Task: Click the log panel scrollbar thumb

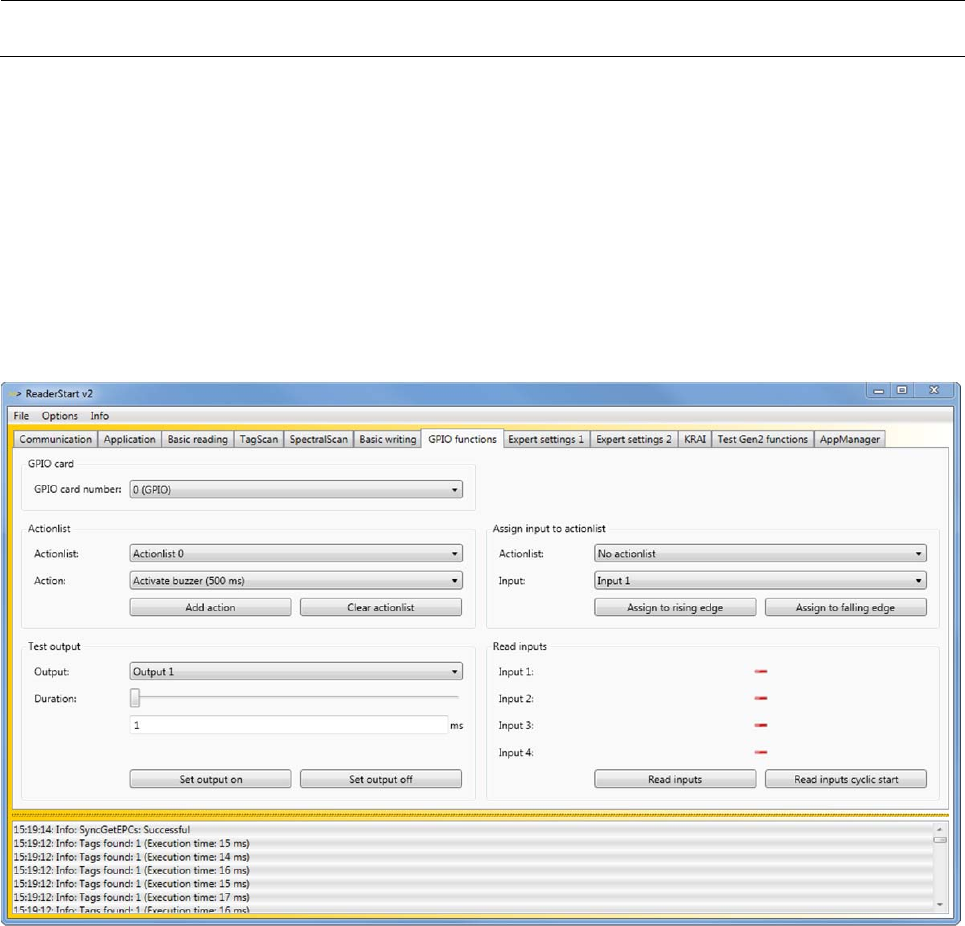Action: coord(940,840)
